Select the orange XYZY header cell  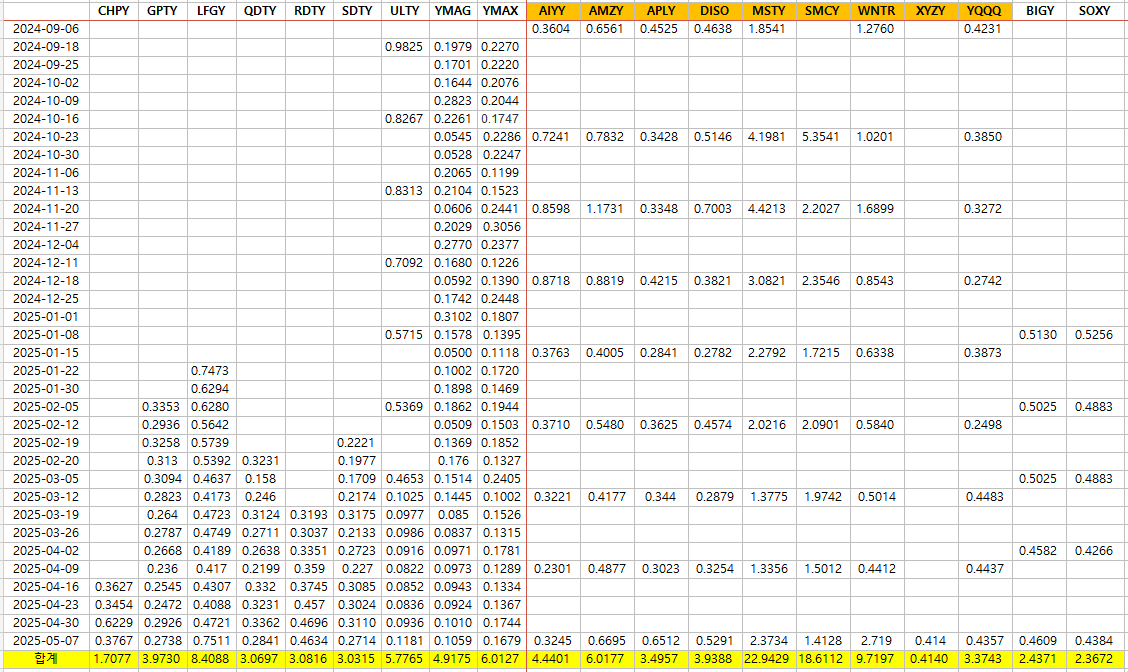pyautogui.click(x=930, y=11)
